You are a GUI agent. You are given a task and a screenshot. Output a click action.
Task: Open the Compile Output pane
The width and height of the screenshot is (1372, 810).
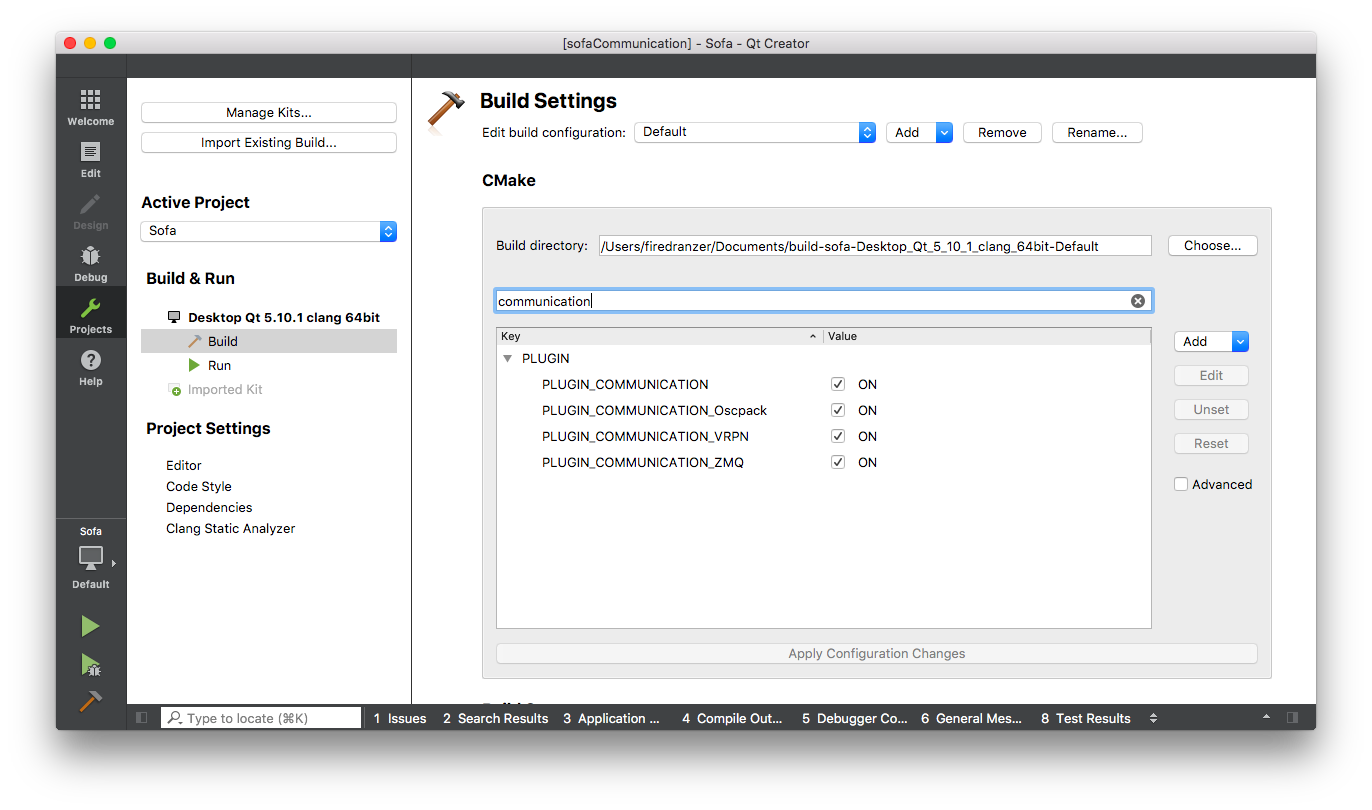point(732,718)
